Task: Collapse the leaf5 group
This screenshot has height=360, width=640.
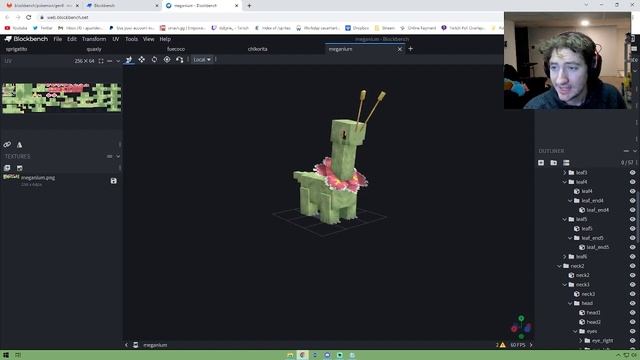Action: [x=565, y=219]
